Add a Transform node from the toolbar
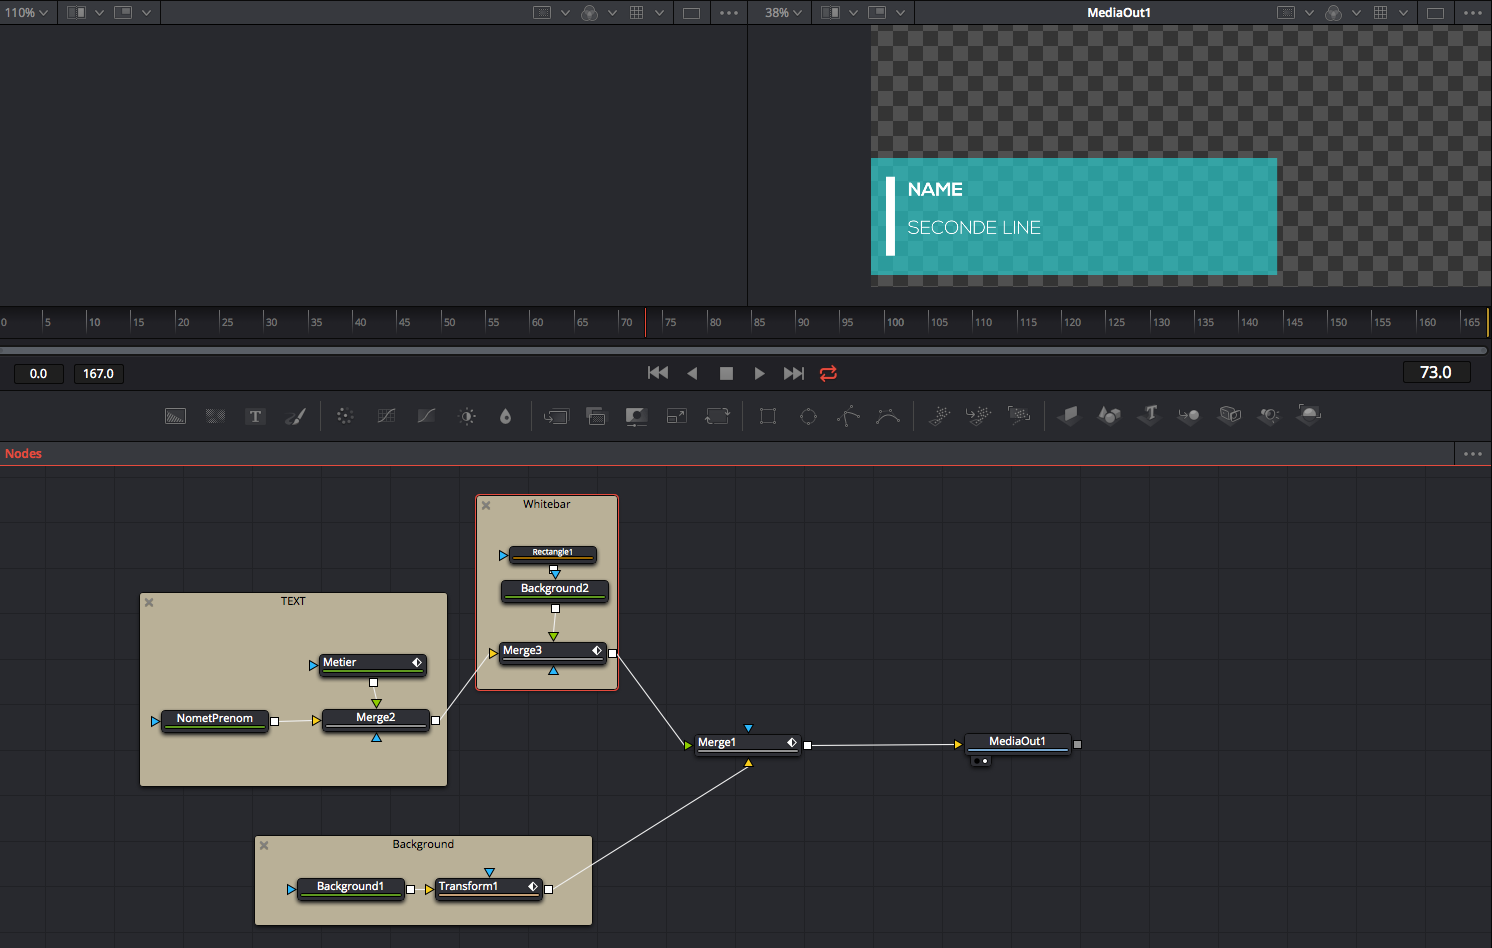The image size is (1492, 948). (718, 416)
